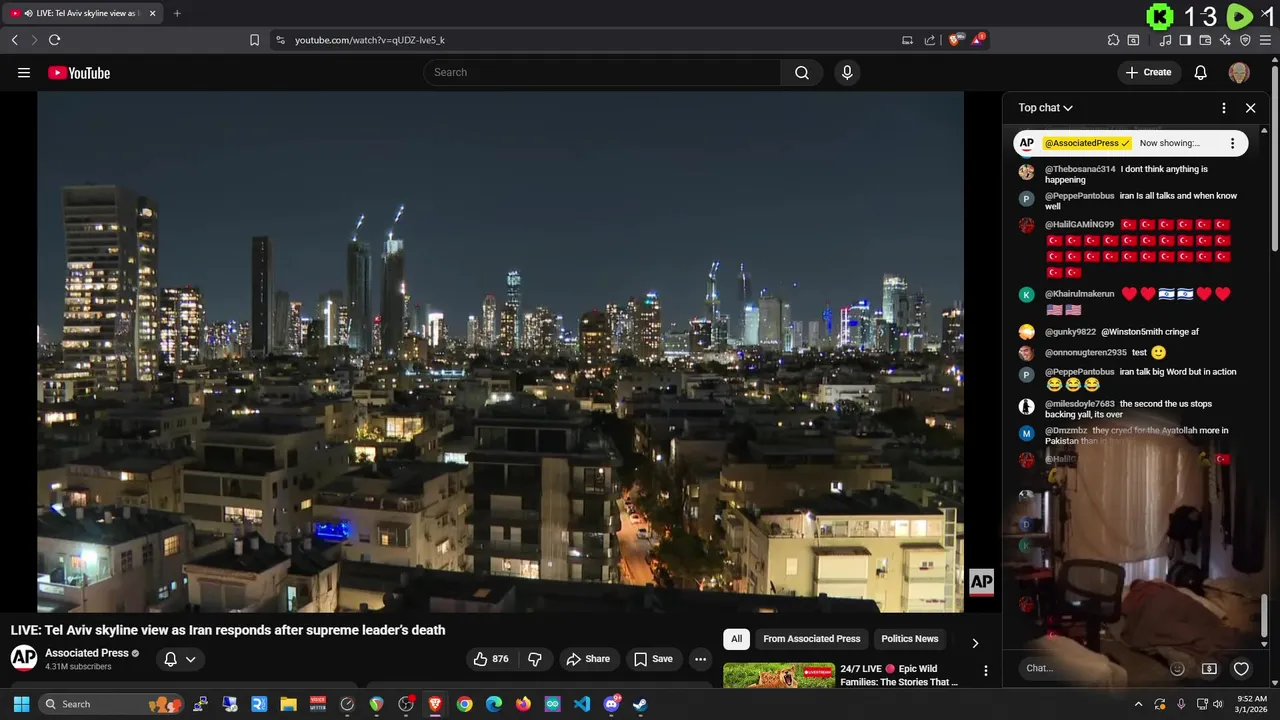This screenshot has width=1280, height=720.
Task: Open options for the Epic Wild Families video
Action: [985, 671]
